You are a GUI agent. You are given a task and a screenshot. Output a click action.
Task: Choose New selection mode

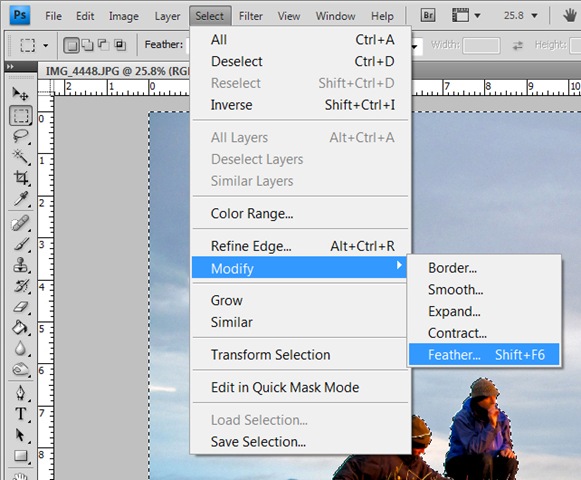tap(71, 45)
